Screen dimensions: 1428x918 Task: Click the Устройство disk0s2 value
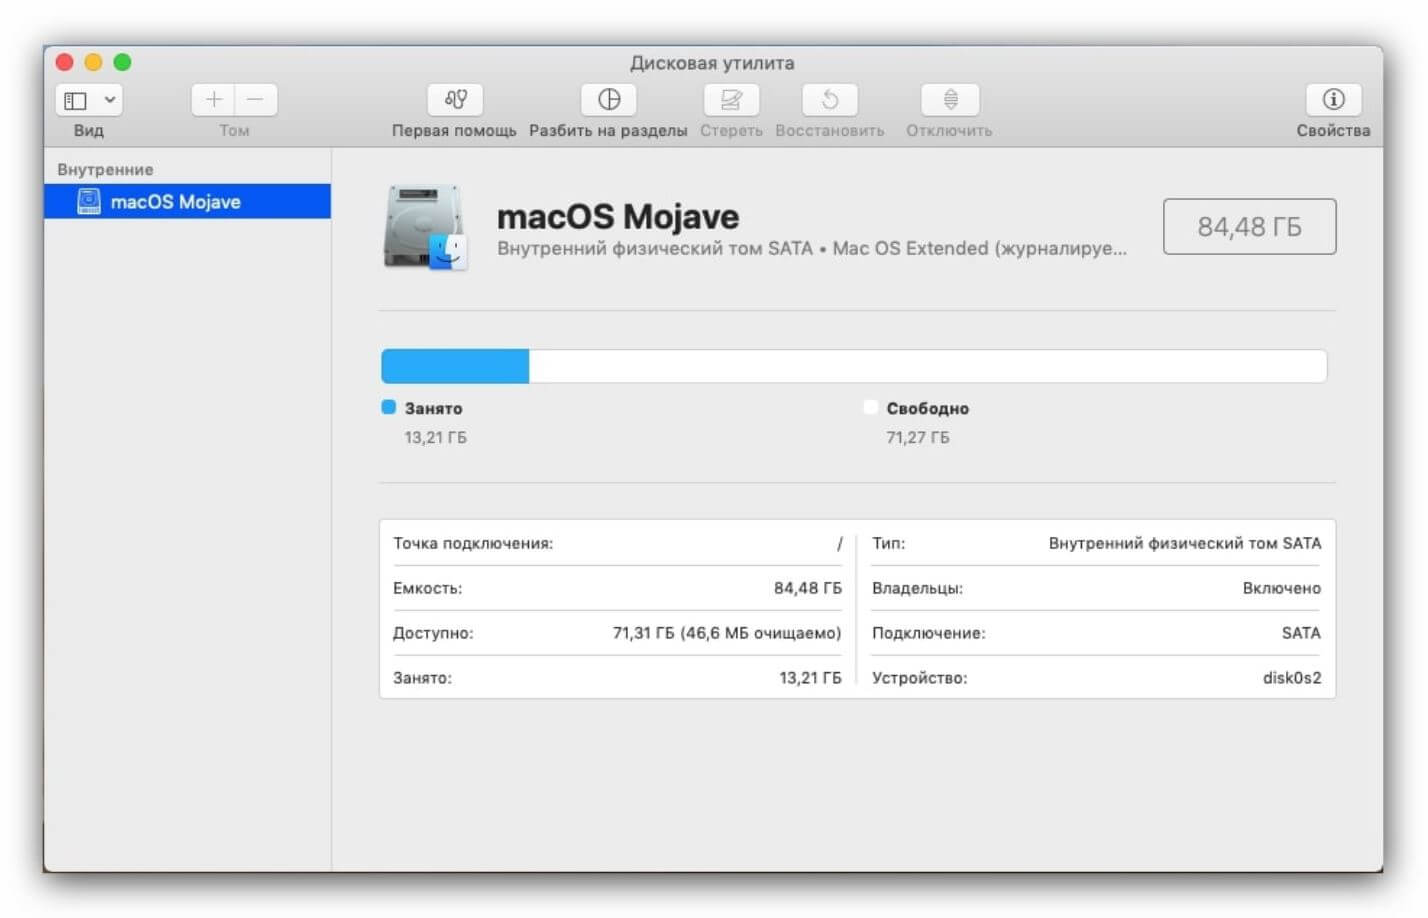(1292, 677)
